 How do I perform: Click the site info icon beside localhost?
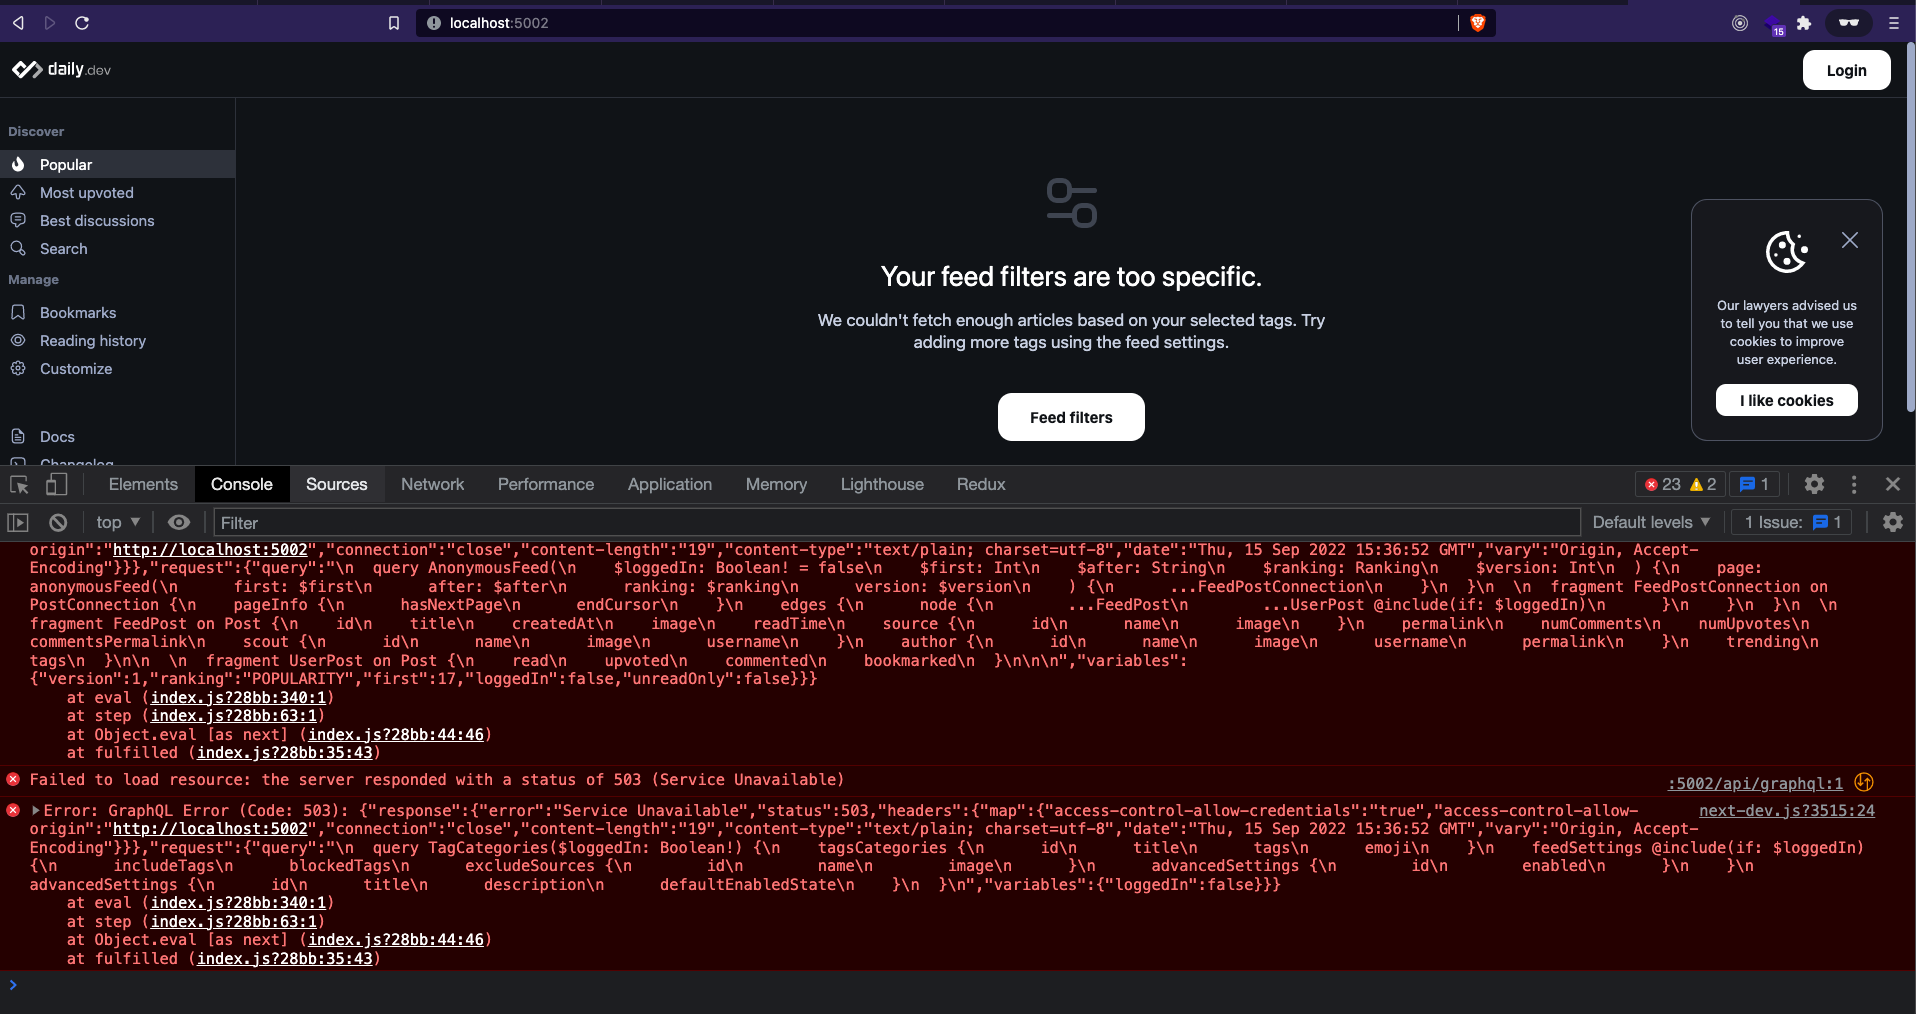434,23
